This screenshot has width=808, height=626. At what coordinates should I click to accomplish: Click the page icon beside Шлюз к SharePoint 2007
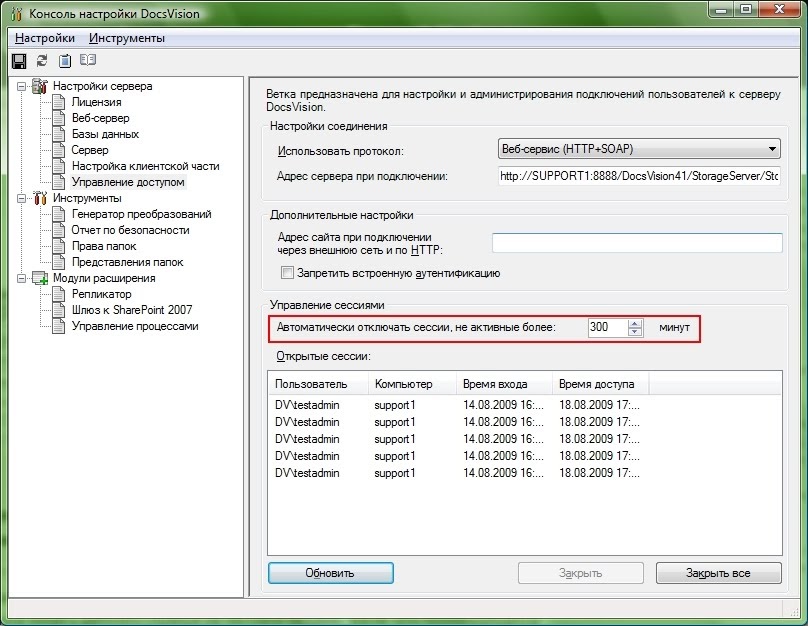59,310
